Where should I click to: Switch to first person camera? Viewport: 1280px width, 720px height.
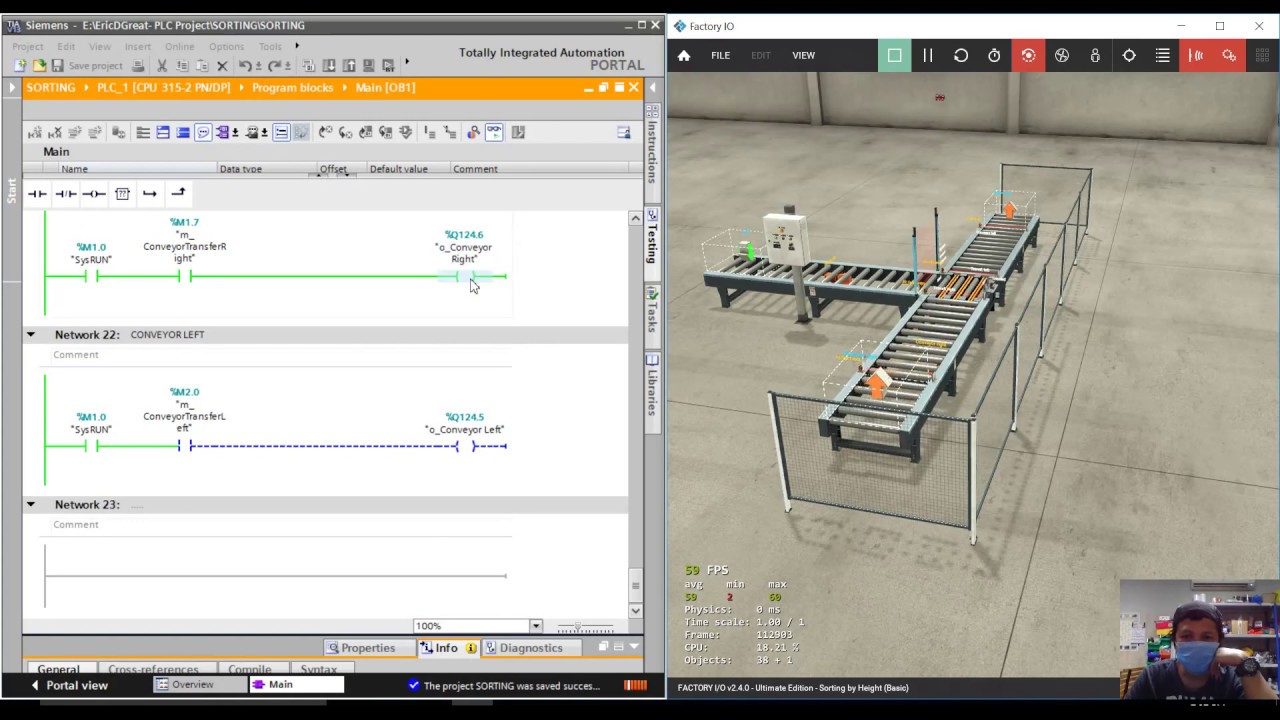point(1095,55)
